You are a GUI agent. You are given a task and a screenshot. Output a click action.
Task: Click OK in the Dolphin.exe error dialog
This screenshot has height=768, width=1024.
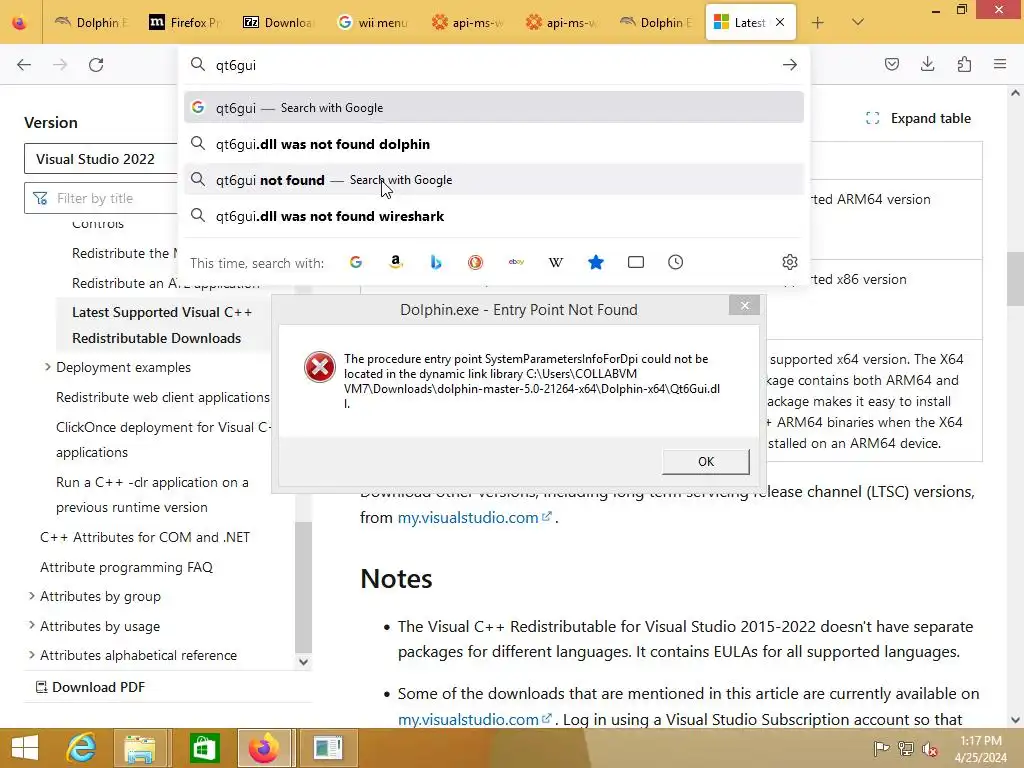click(x=706, y=461)
